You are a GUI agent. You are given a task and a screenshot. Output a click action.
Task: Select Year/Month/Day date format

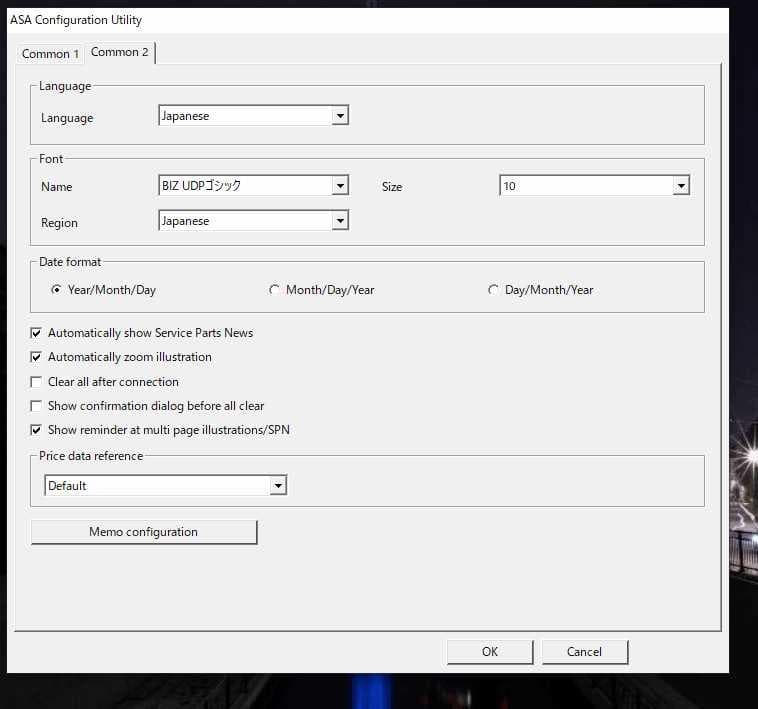pyautogui.click(x=56, y=290)
